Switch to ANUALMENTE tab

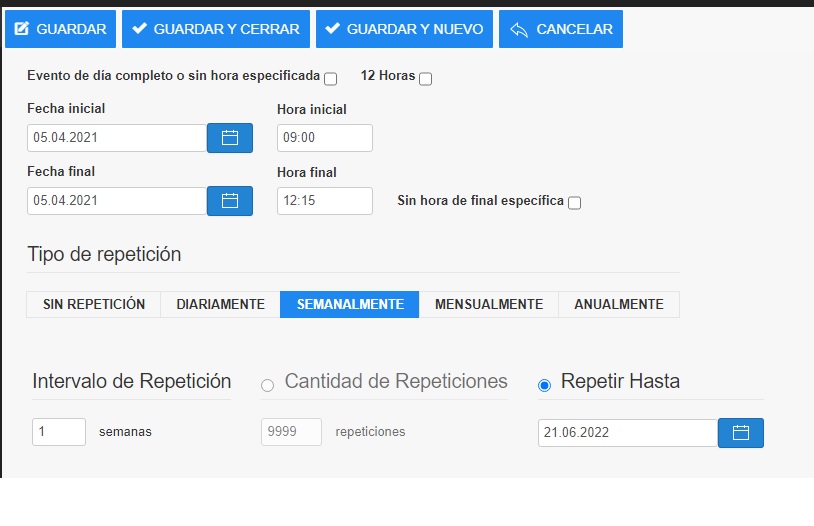[619, 304]
